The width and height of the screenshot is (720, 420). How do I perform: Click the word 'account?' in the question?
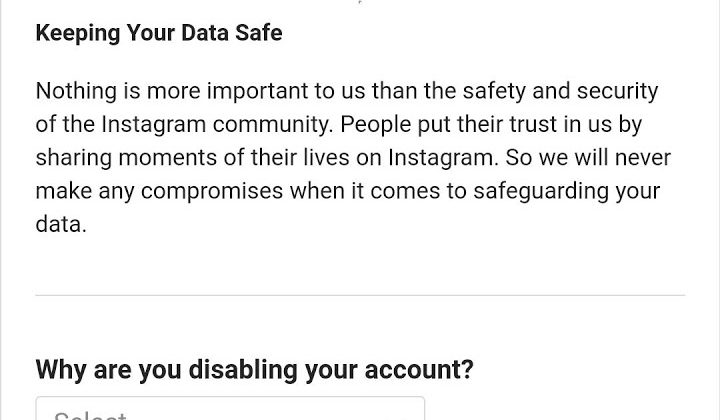click(419, 370)
